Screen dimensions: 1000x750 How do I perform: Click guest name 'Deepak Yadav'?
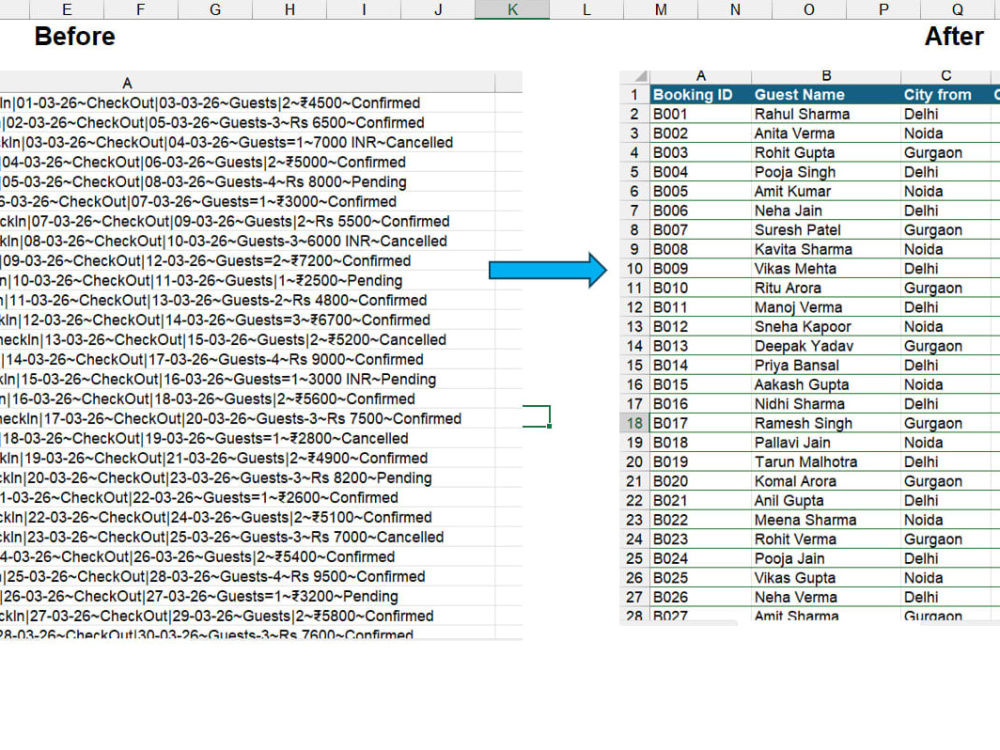click(826, 346)
